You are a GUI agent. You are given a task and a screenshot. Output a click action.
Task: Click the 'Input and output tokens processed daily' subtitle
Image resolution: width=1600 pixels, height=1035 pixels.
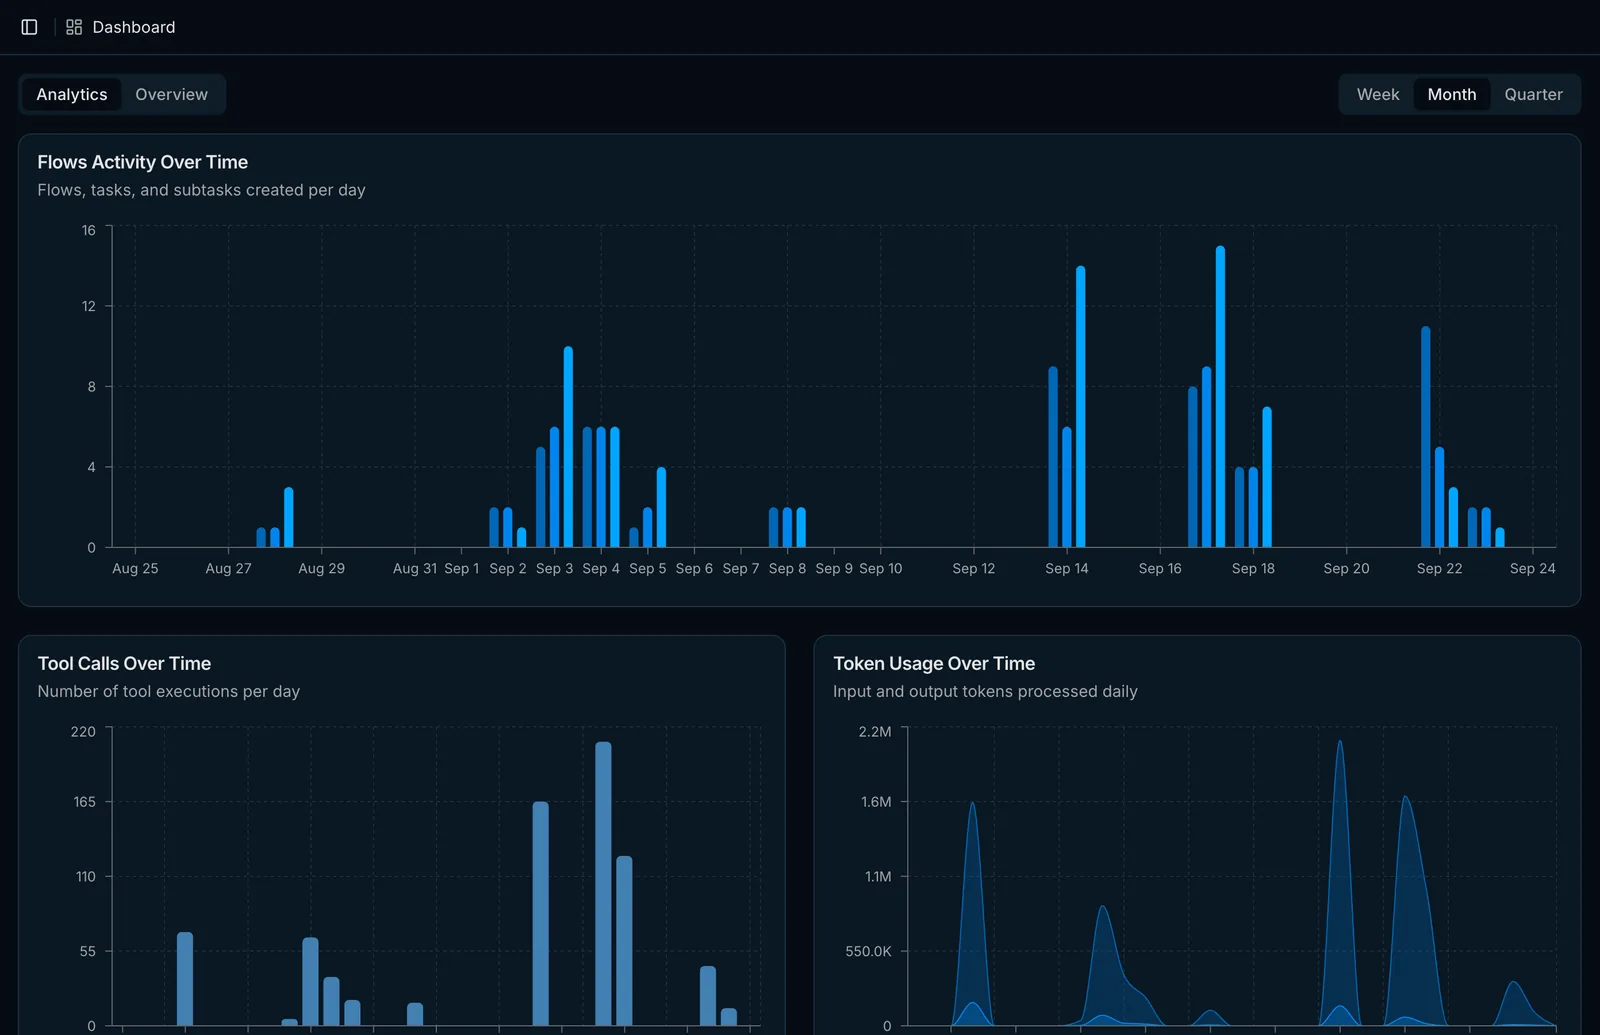[x=985, y=691]
